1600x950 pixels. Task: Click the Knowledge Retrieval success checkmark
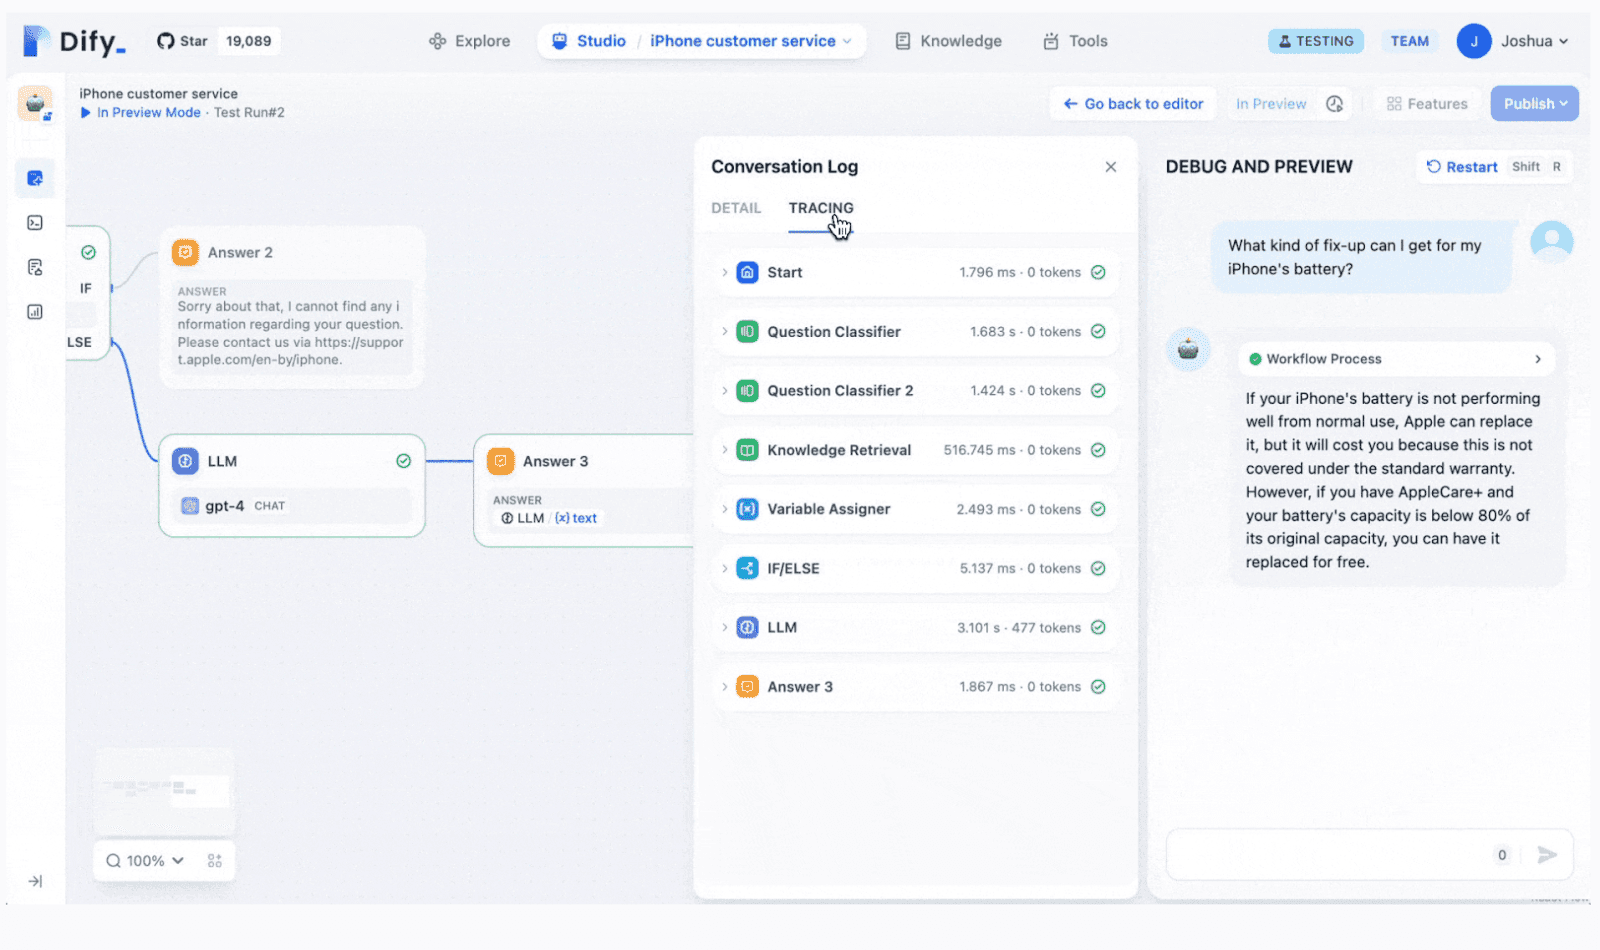point(1098,450)
